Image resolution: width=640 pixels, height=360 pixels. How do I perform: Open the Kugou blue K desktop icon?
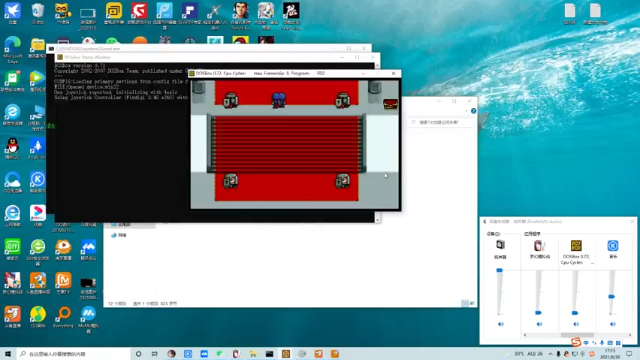pos(38,180)
